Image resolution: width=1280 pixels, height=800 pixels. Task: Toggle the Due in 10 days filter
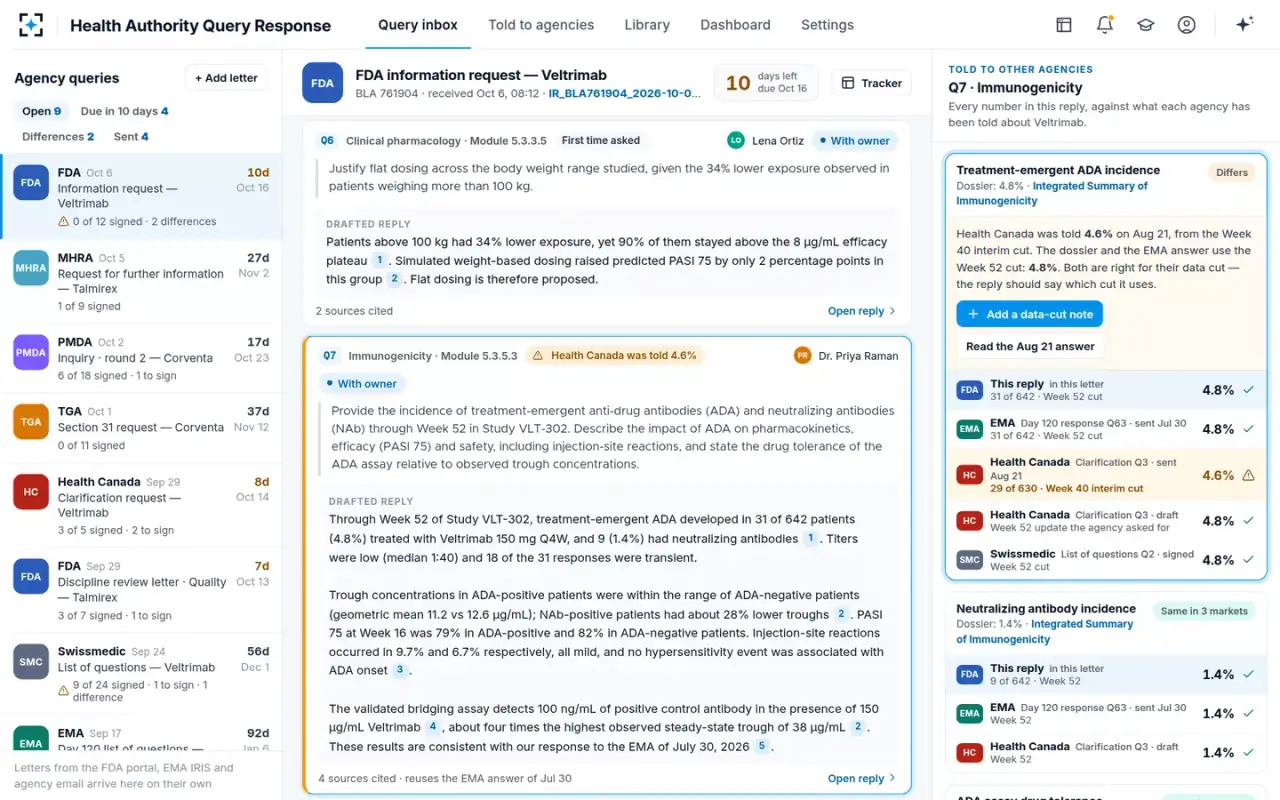[124, 111]
